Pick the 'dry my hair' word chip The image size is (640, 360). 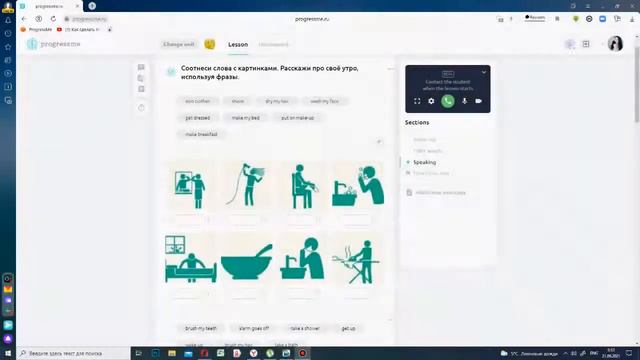point(277,101)
